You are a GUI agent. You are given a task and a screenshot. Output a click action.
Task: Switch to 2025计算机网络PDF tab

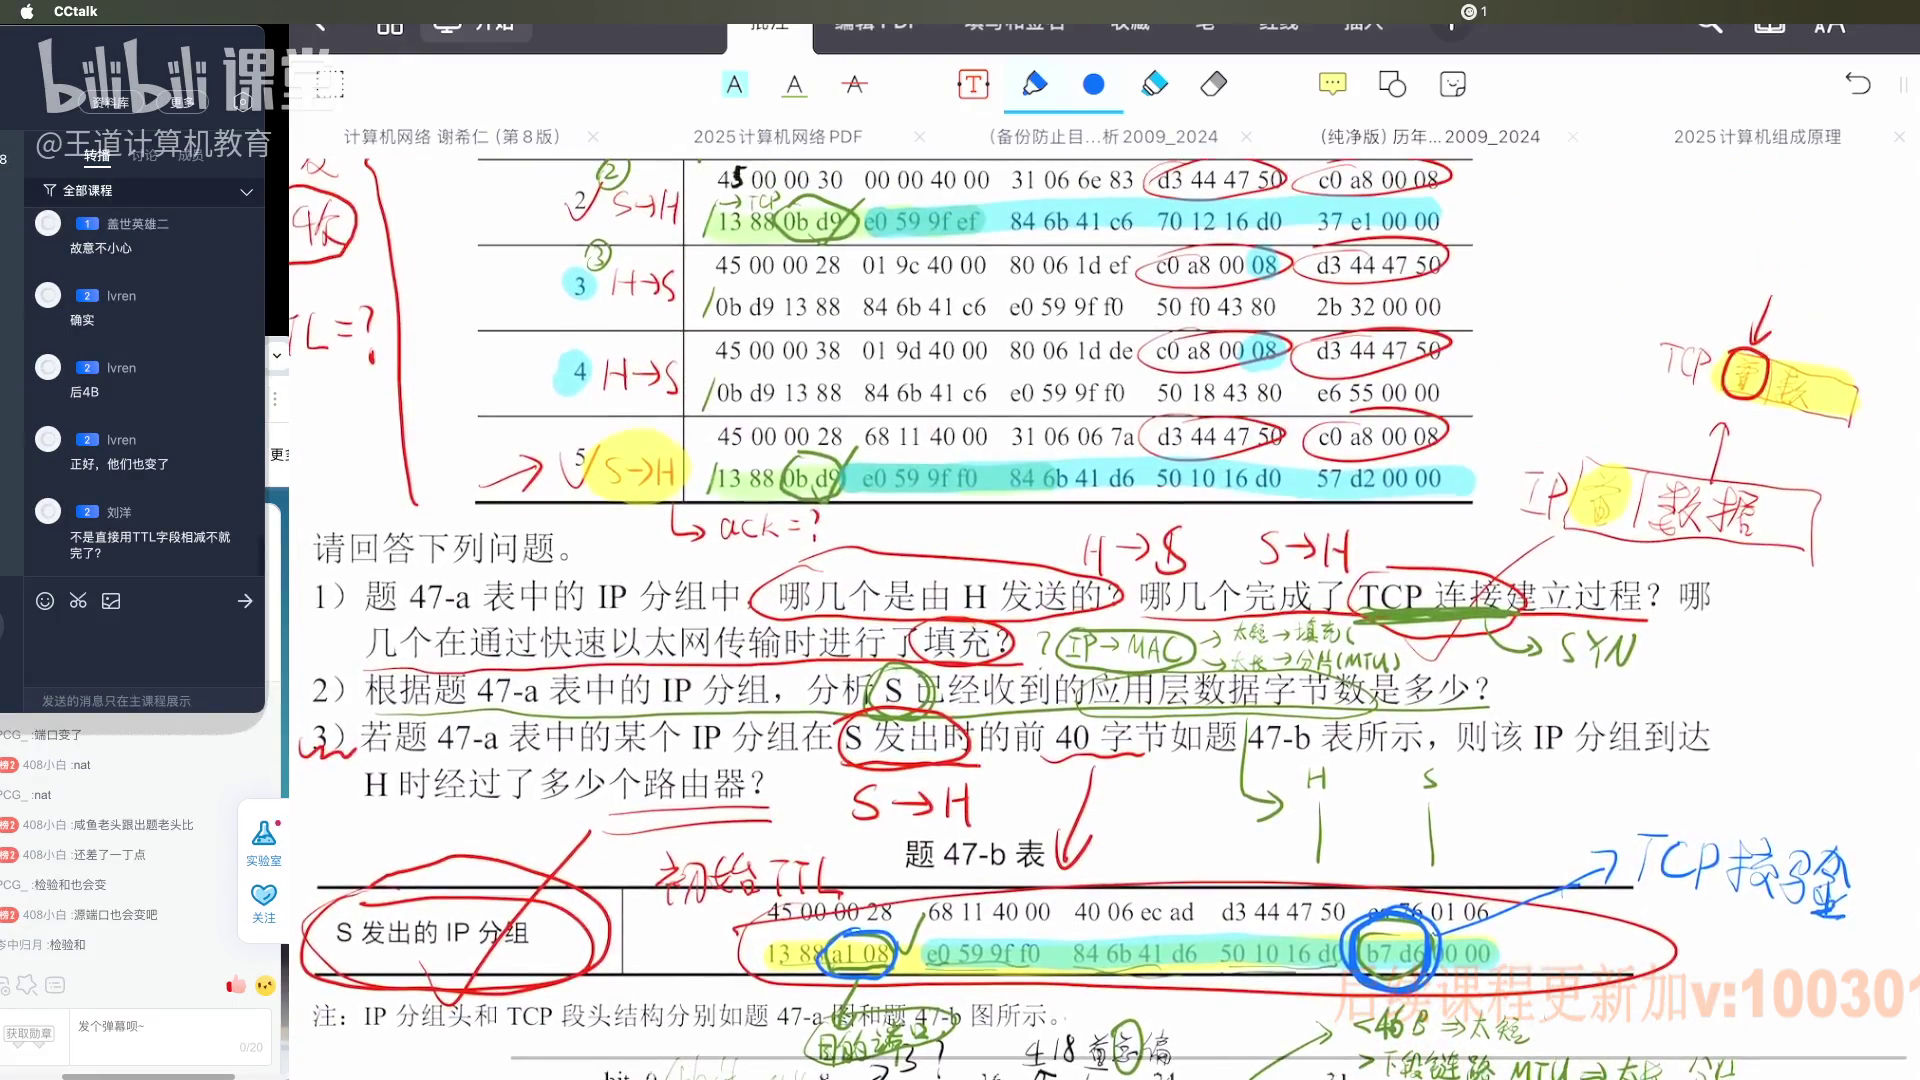777,137
